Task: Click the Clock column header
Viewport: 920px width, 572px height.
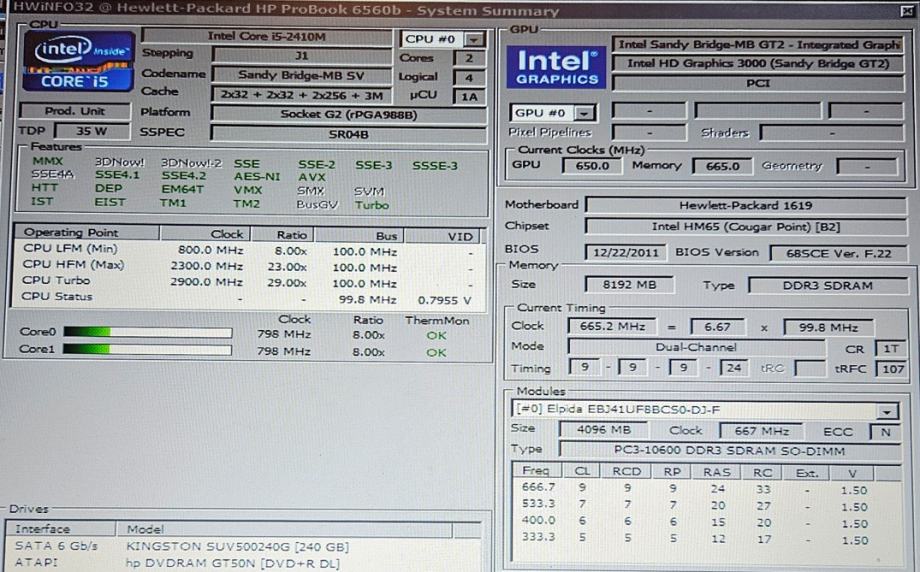Action: tap(205, 234)
